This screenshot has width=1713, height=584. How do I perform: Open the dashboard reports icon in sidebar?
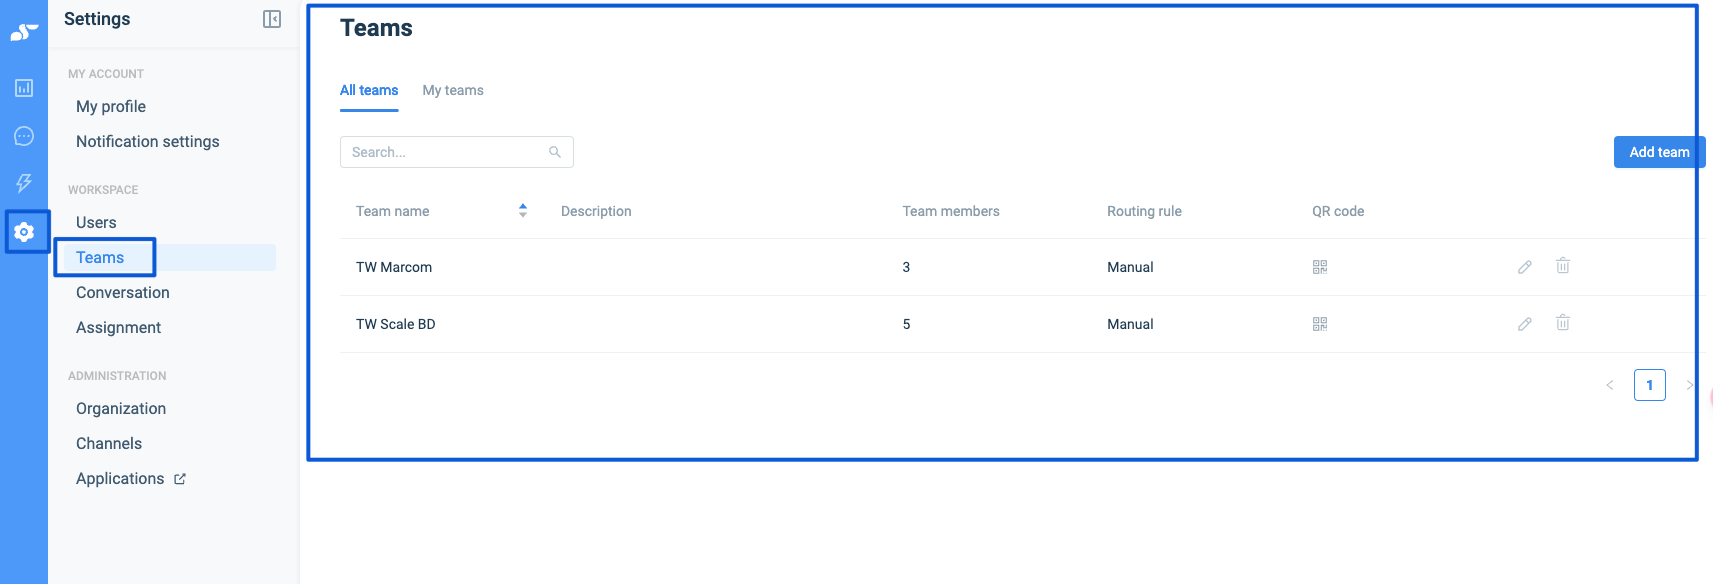pyautogui.click(x=24, y=88)
